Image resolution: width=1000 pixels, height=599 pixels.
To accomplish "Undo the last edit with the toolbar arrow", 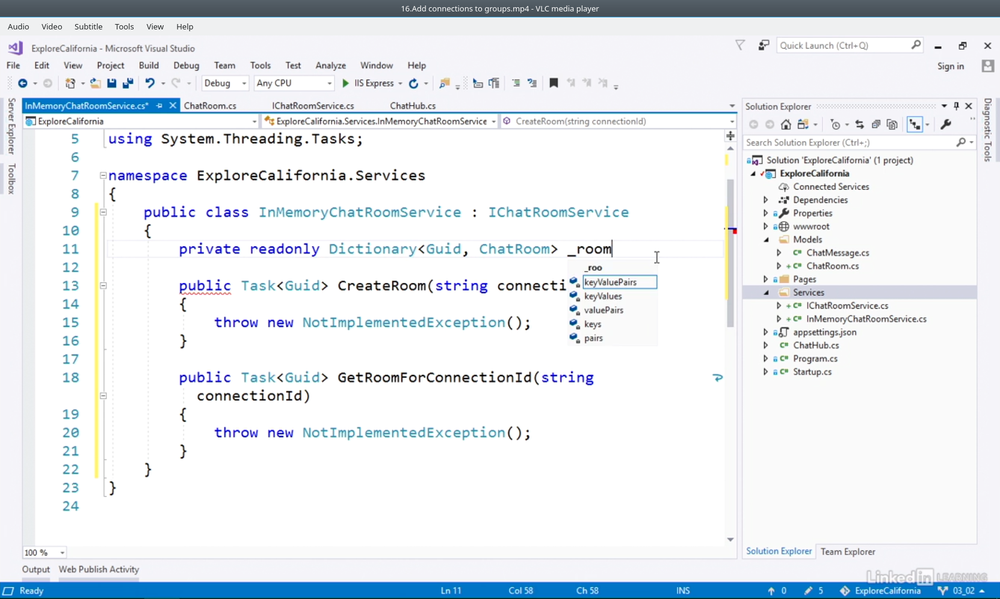I will point(150,83).
